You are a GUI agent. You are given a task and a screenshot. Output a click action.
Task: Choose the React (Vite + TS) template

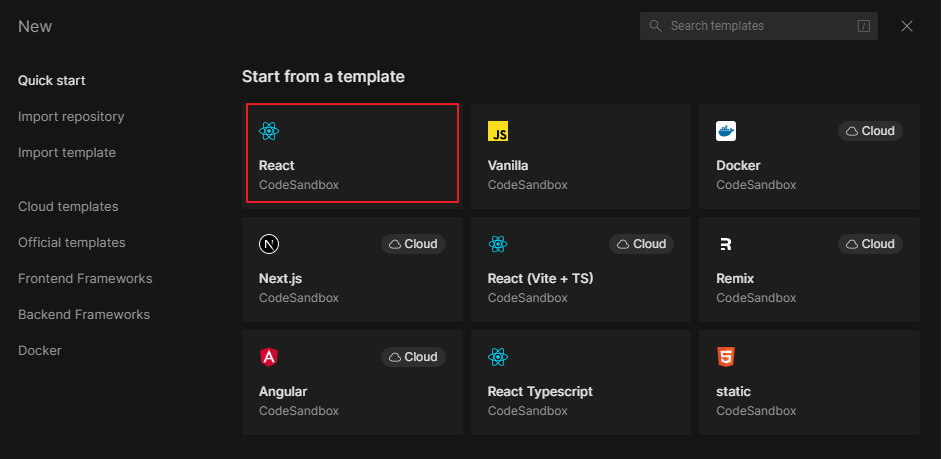[581, 269]
